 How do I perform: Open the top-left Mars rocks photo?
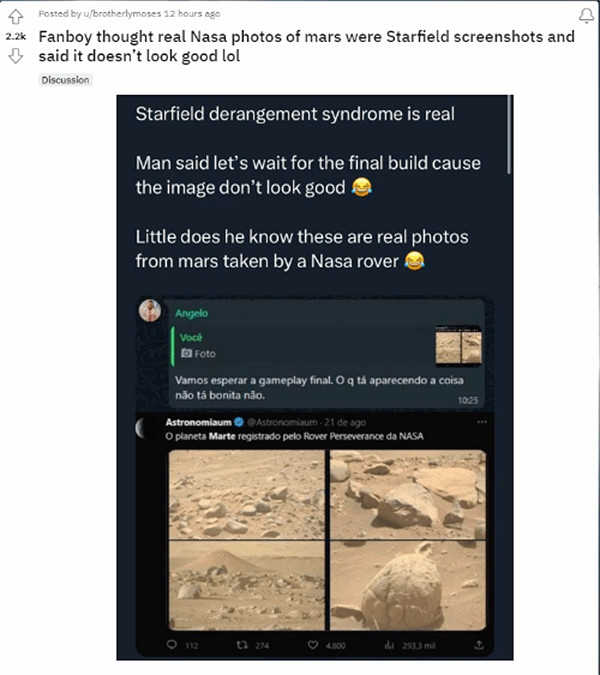tap(244, 495)
